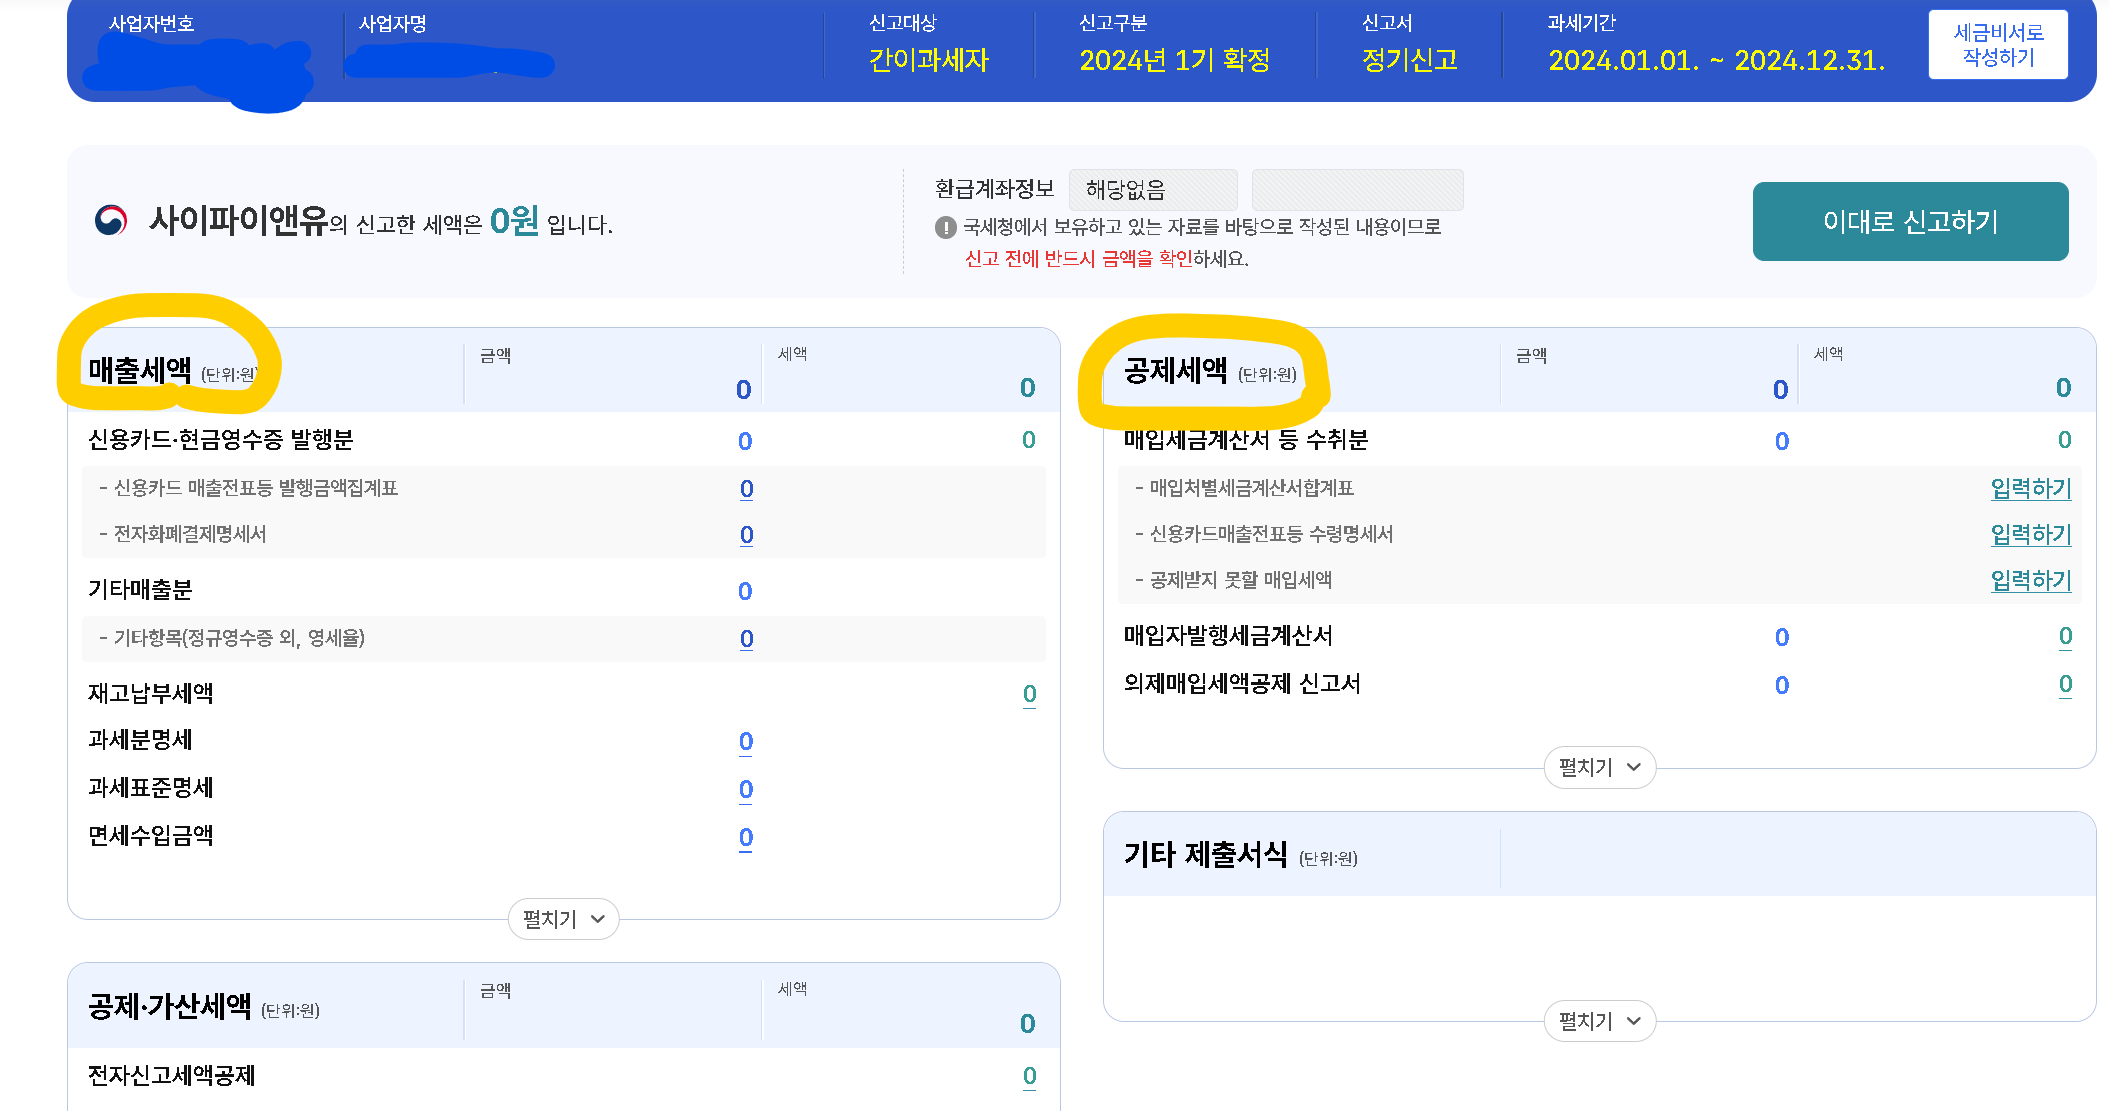
Task: Click the 매입자발행세금계산서 tax amount link
Action: point(2065,636)
